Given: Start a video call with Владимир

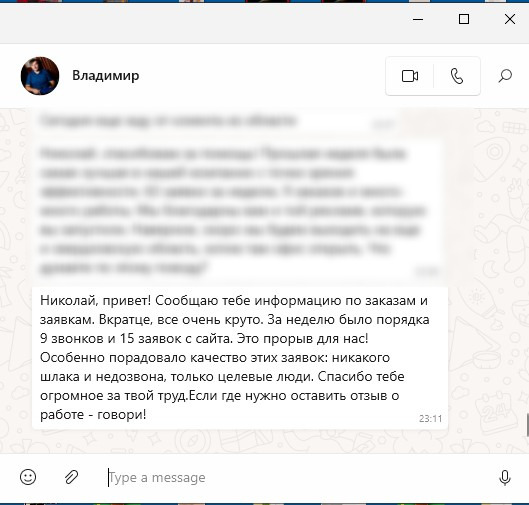Looking at the screenshot, I should [x=410, y=76].
